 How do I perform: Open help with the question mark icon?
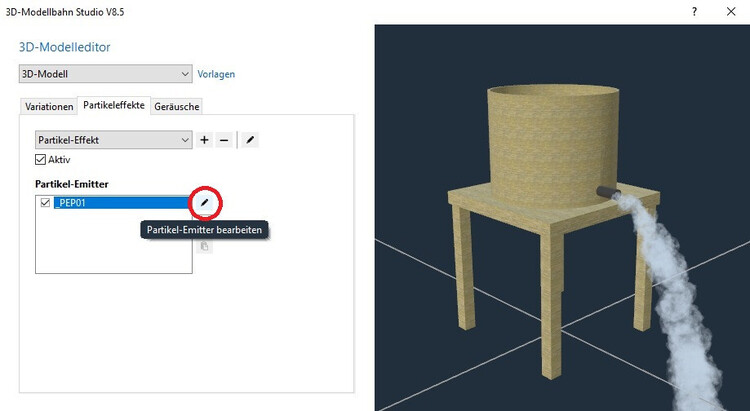point(695,11)
